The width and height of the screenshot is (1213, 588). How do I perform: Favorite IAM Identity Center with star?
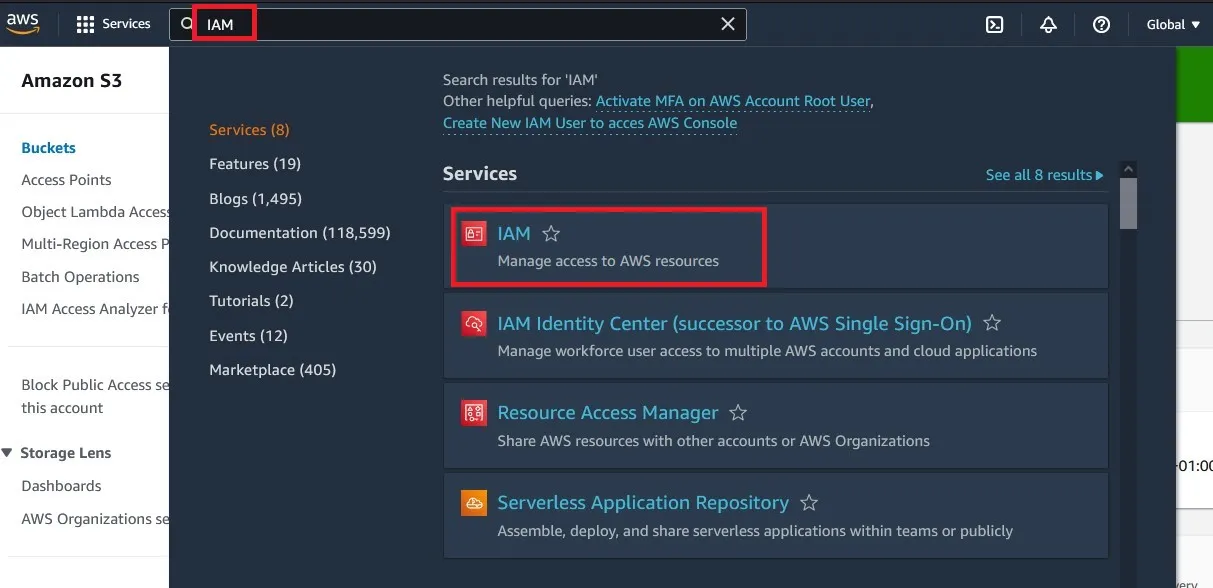tap(992, 323)
